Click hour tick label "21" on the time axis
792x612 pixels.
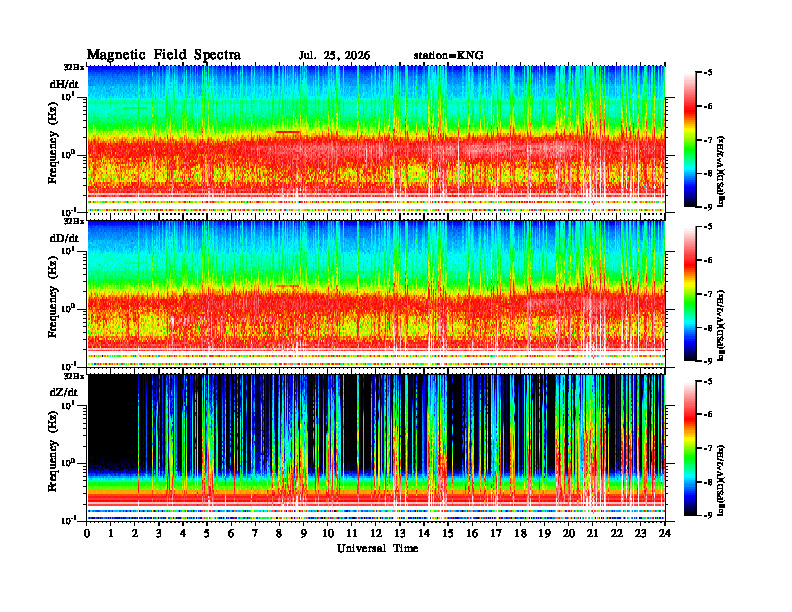tap(592, 534)
